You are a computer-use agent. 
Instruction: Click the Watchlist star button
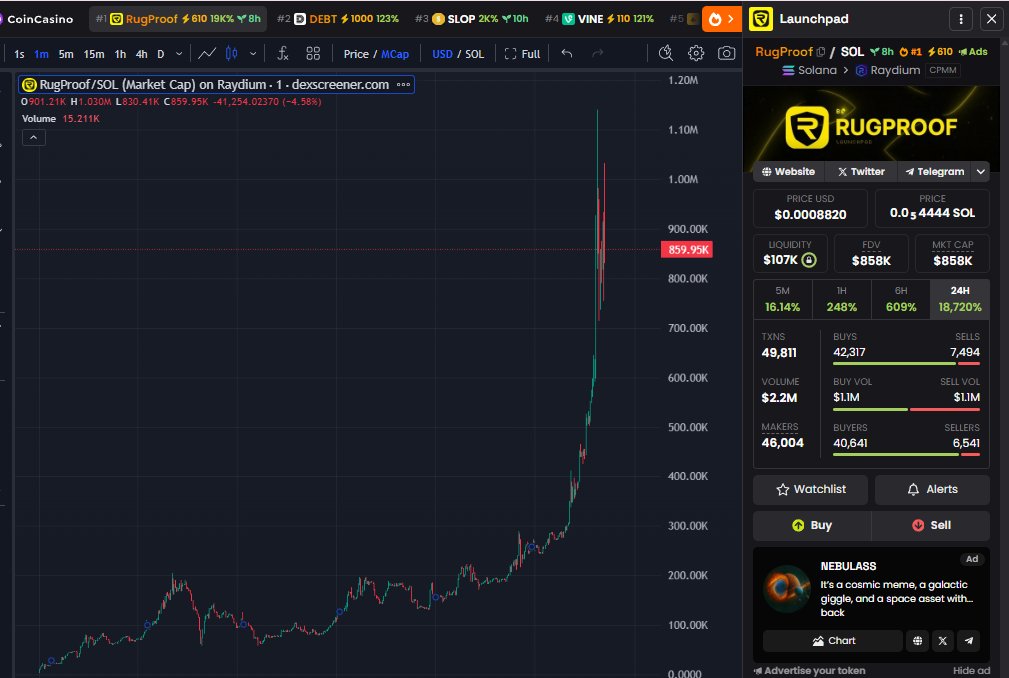810,490
